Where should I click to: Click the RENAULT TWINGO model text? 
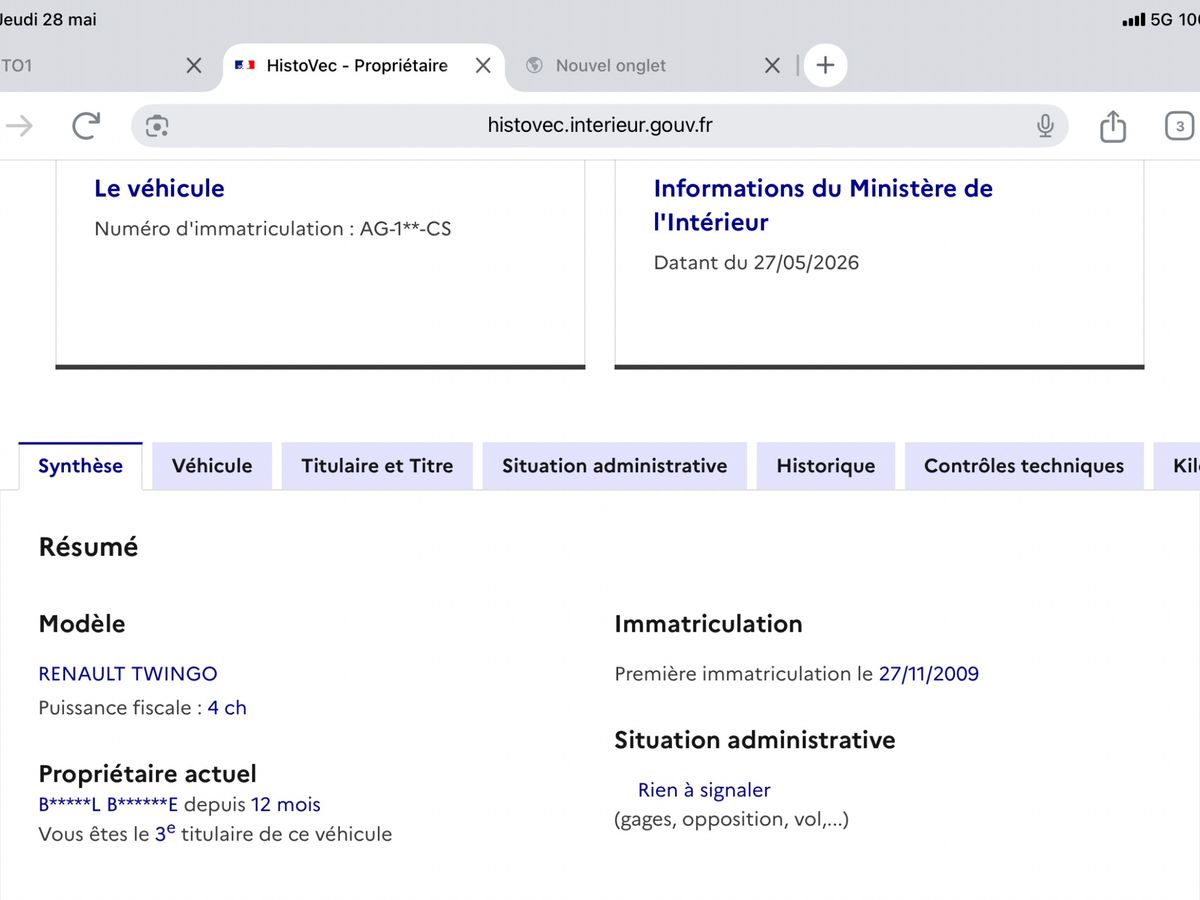[x=128, y=674]
